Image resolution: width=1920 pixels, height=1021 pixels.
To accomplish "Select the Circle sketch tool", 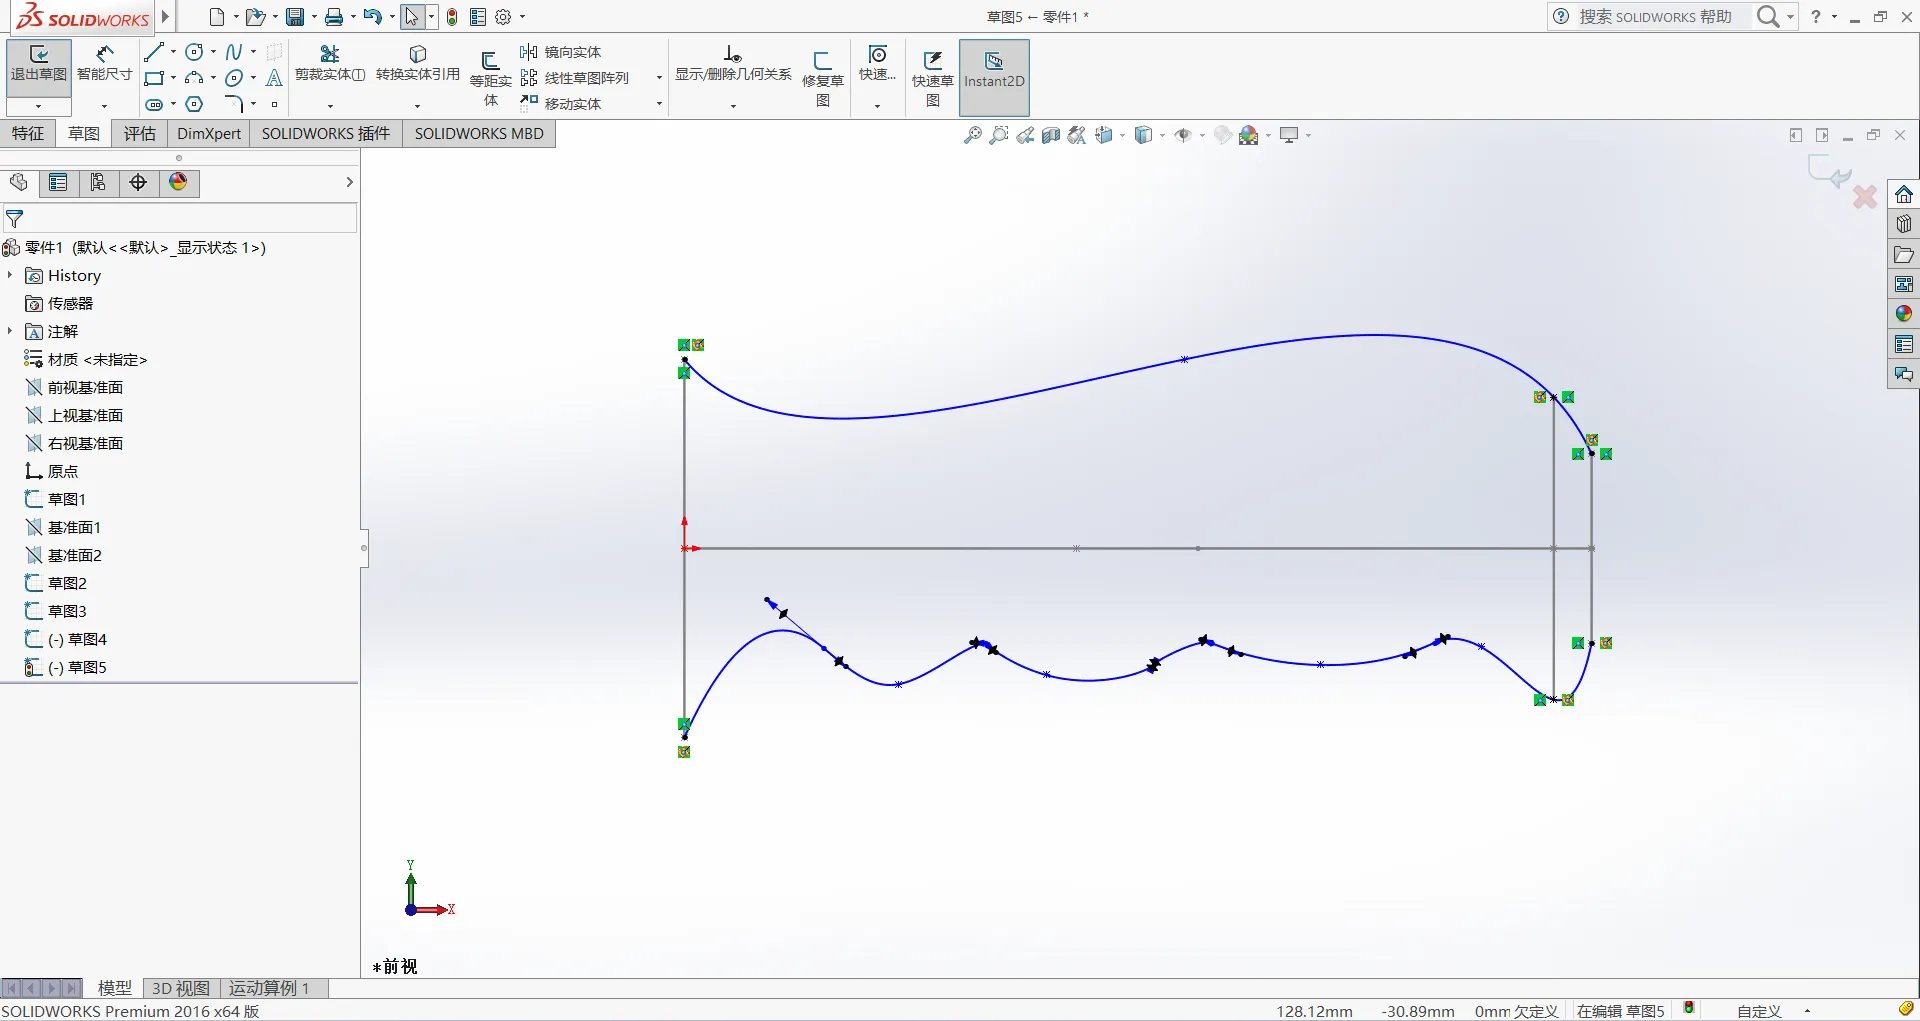I will pyautogui.click(x=195, y=52).
